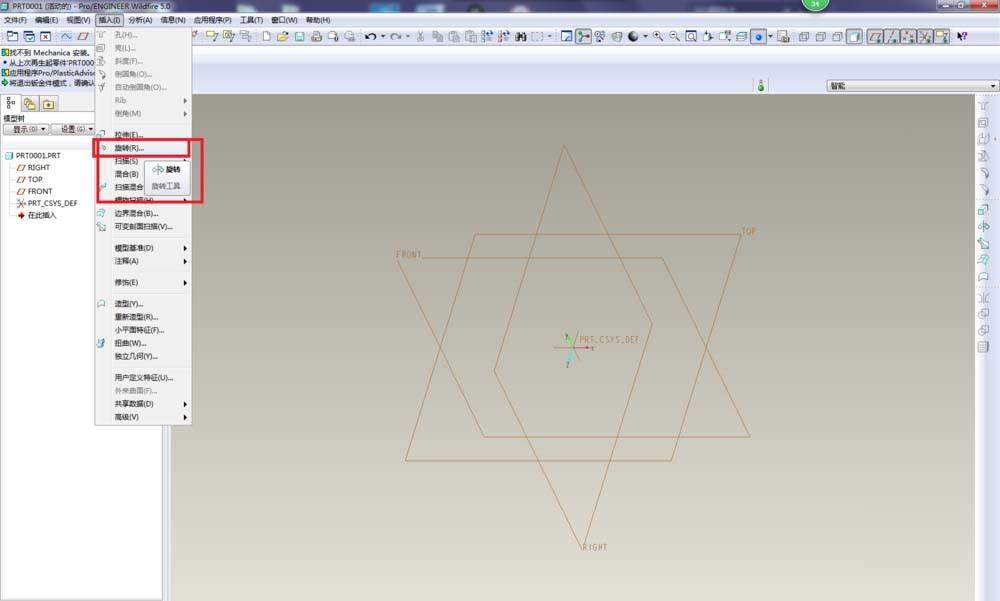This screenshot has width=1000, height=601.
Task: Open the 分析(A) menu
Action: point(140,20)
